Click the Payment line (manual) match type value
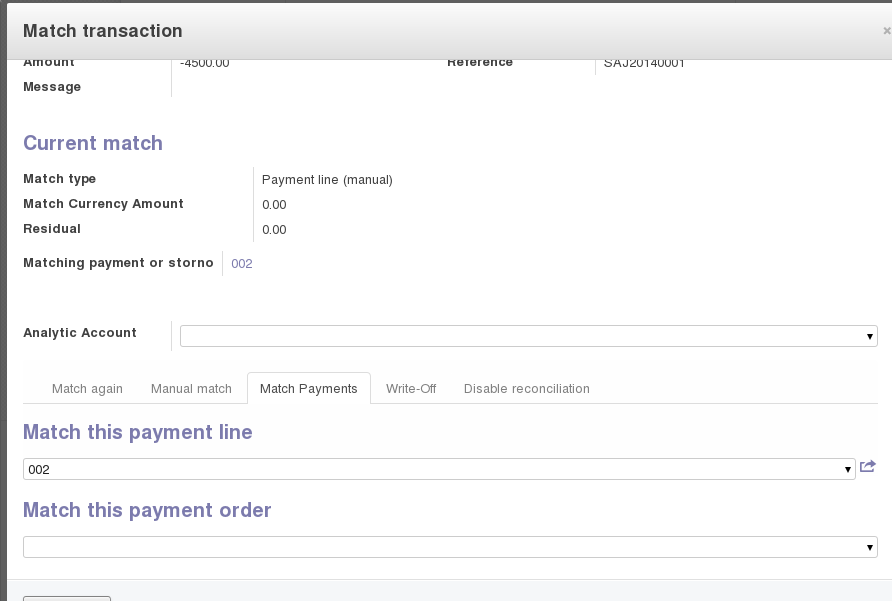The width and height of the screenshot is (892, 601). [327, 180]
